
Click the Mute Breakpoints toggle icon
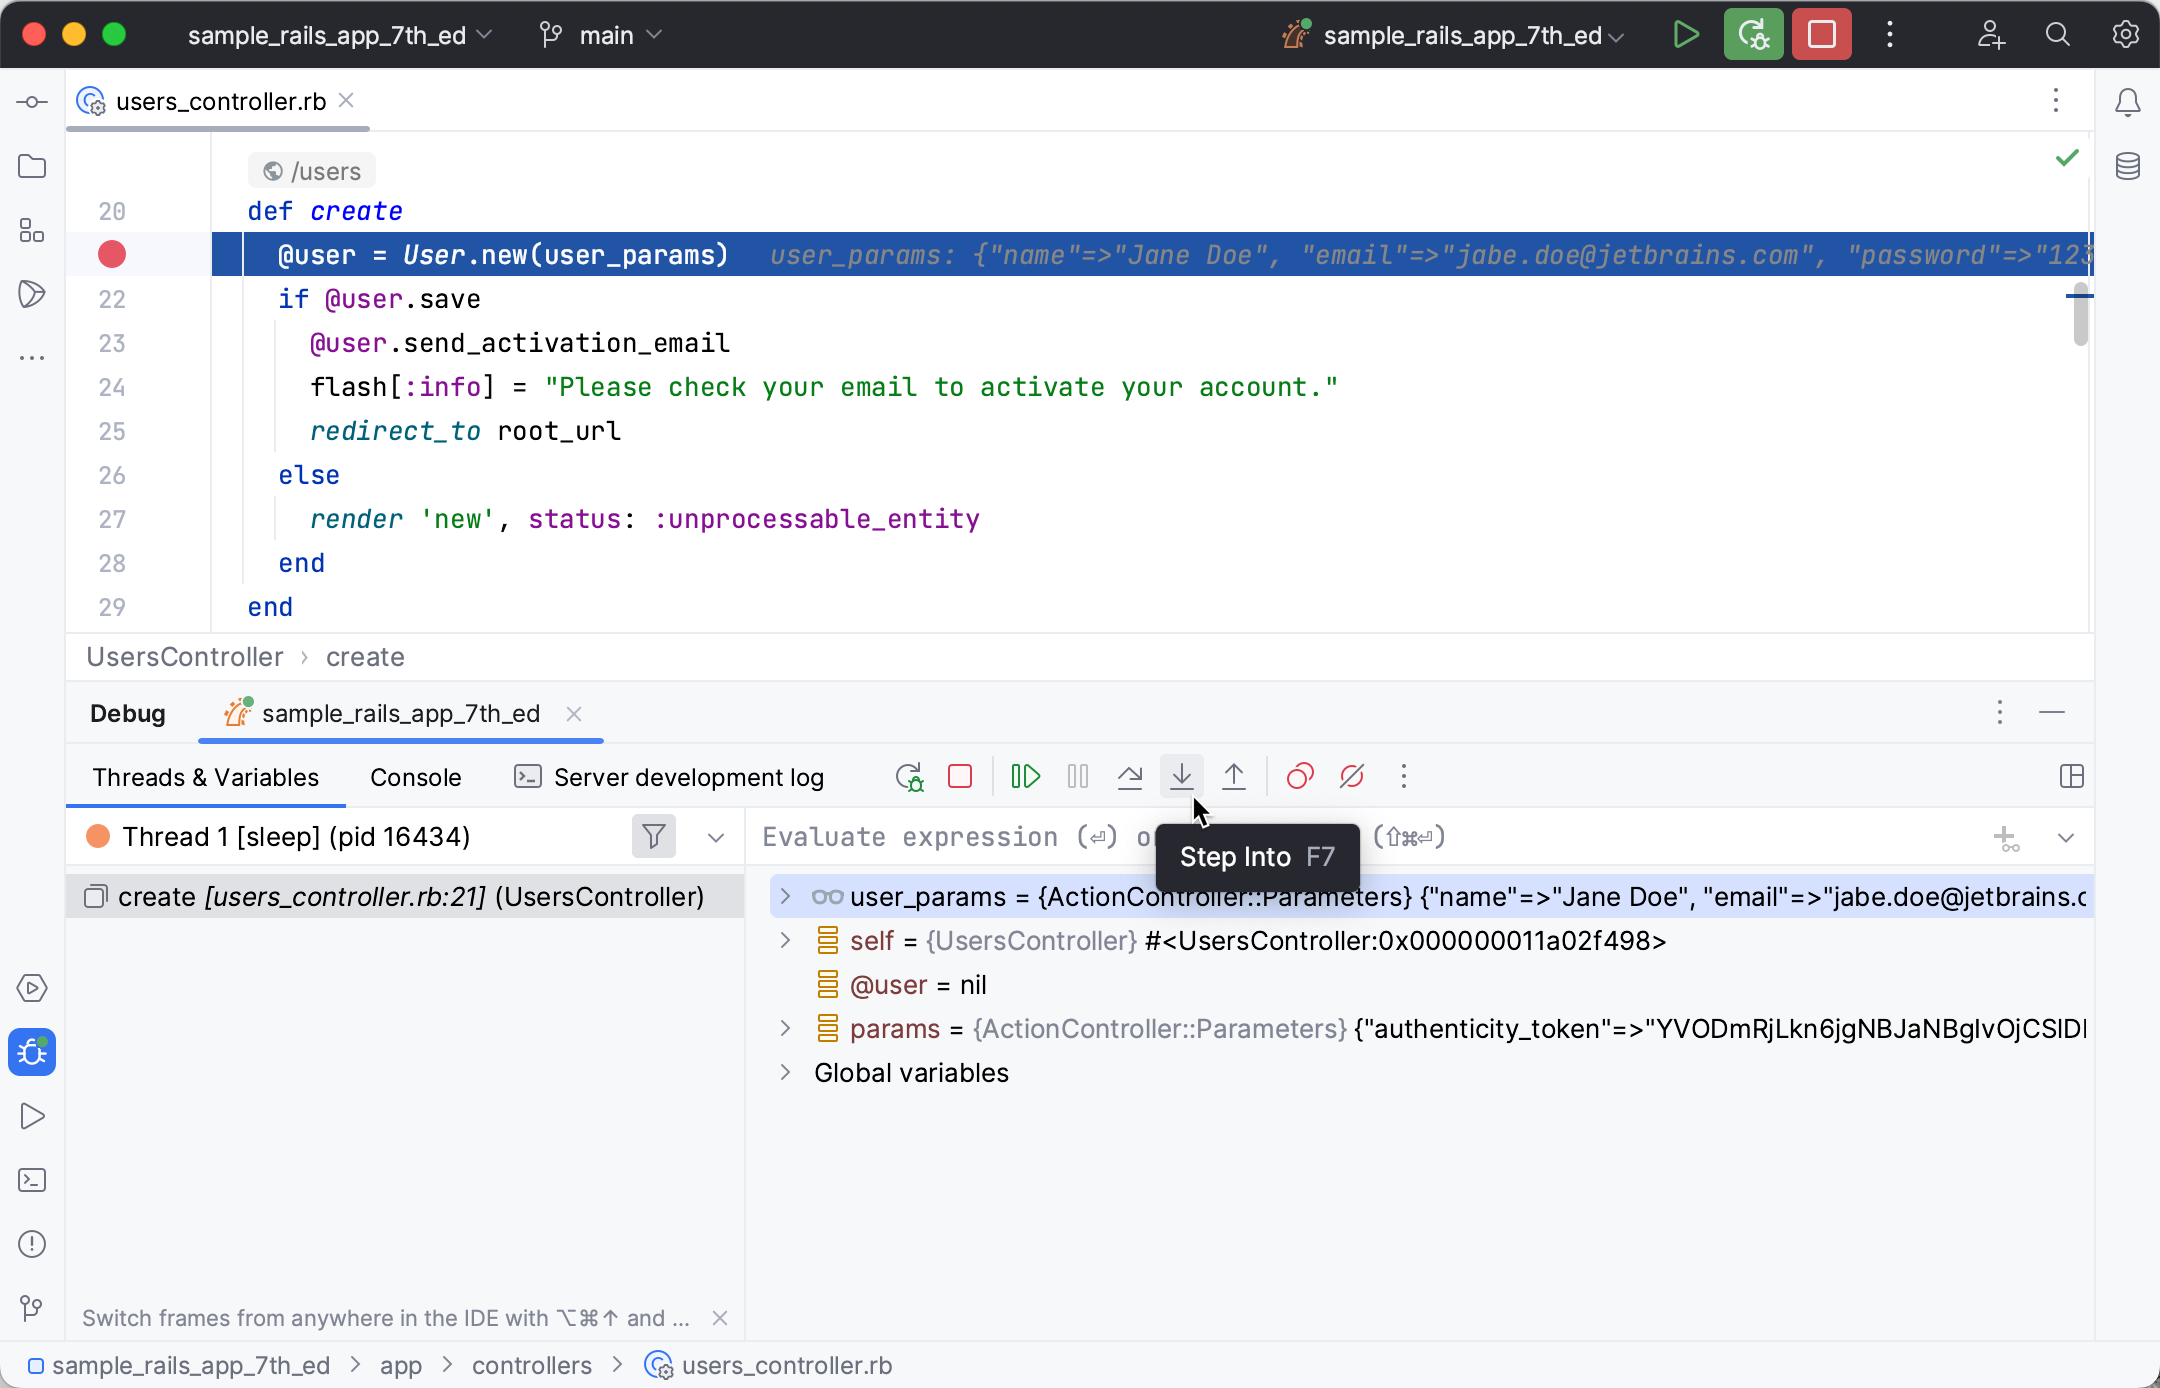(1351, 776)
